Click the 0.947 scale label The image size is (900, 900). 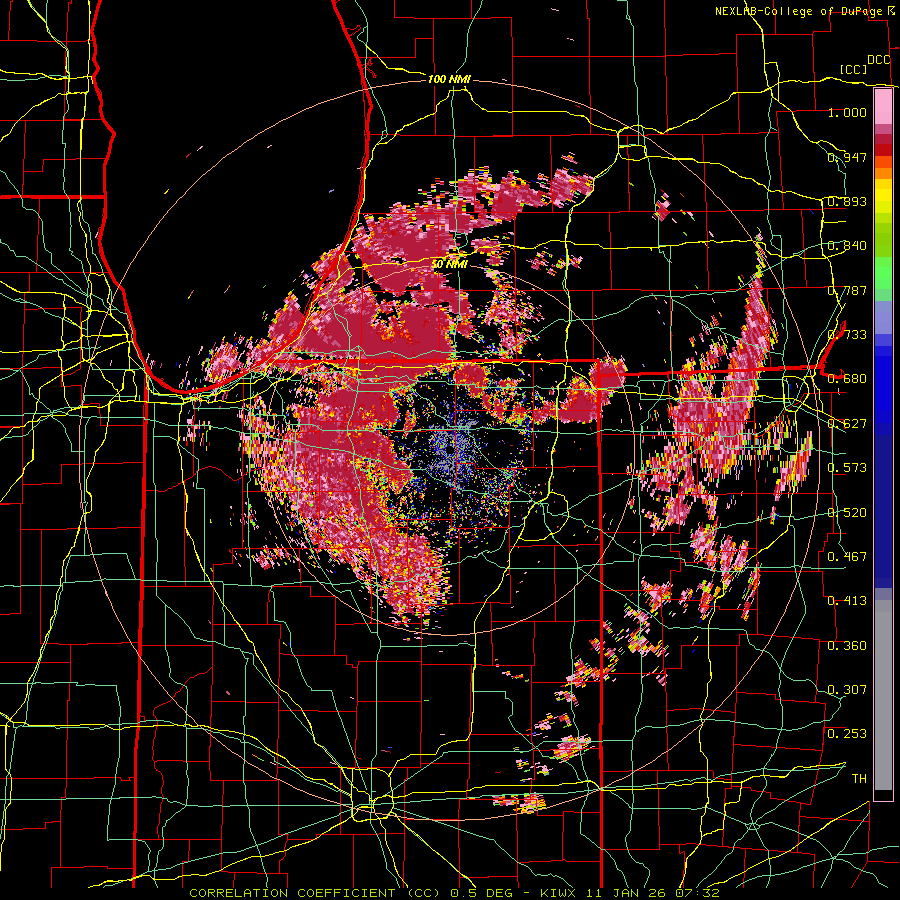(x=847, y=157)
